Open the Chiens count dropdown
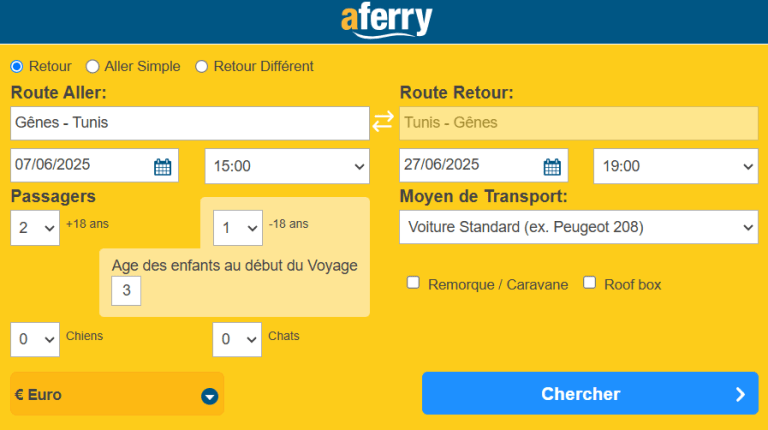This screenshot has width=768, height=430. point(36,339)
